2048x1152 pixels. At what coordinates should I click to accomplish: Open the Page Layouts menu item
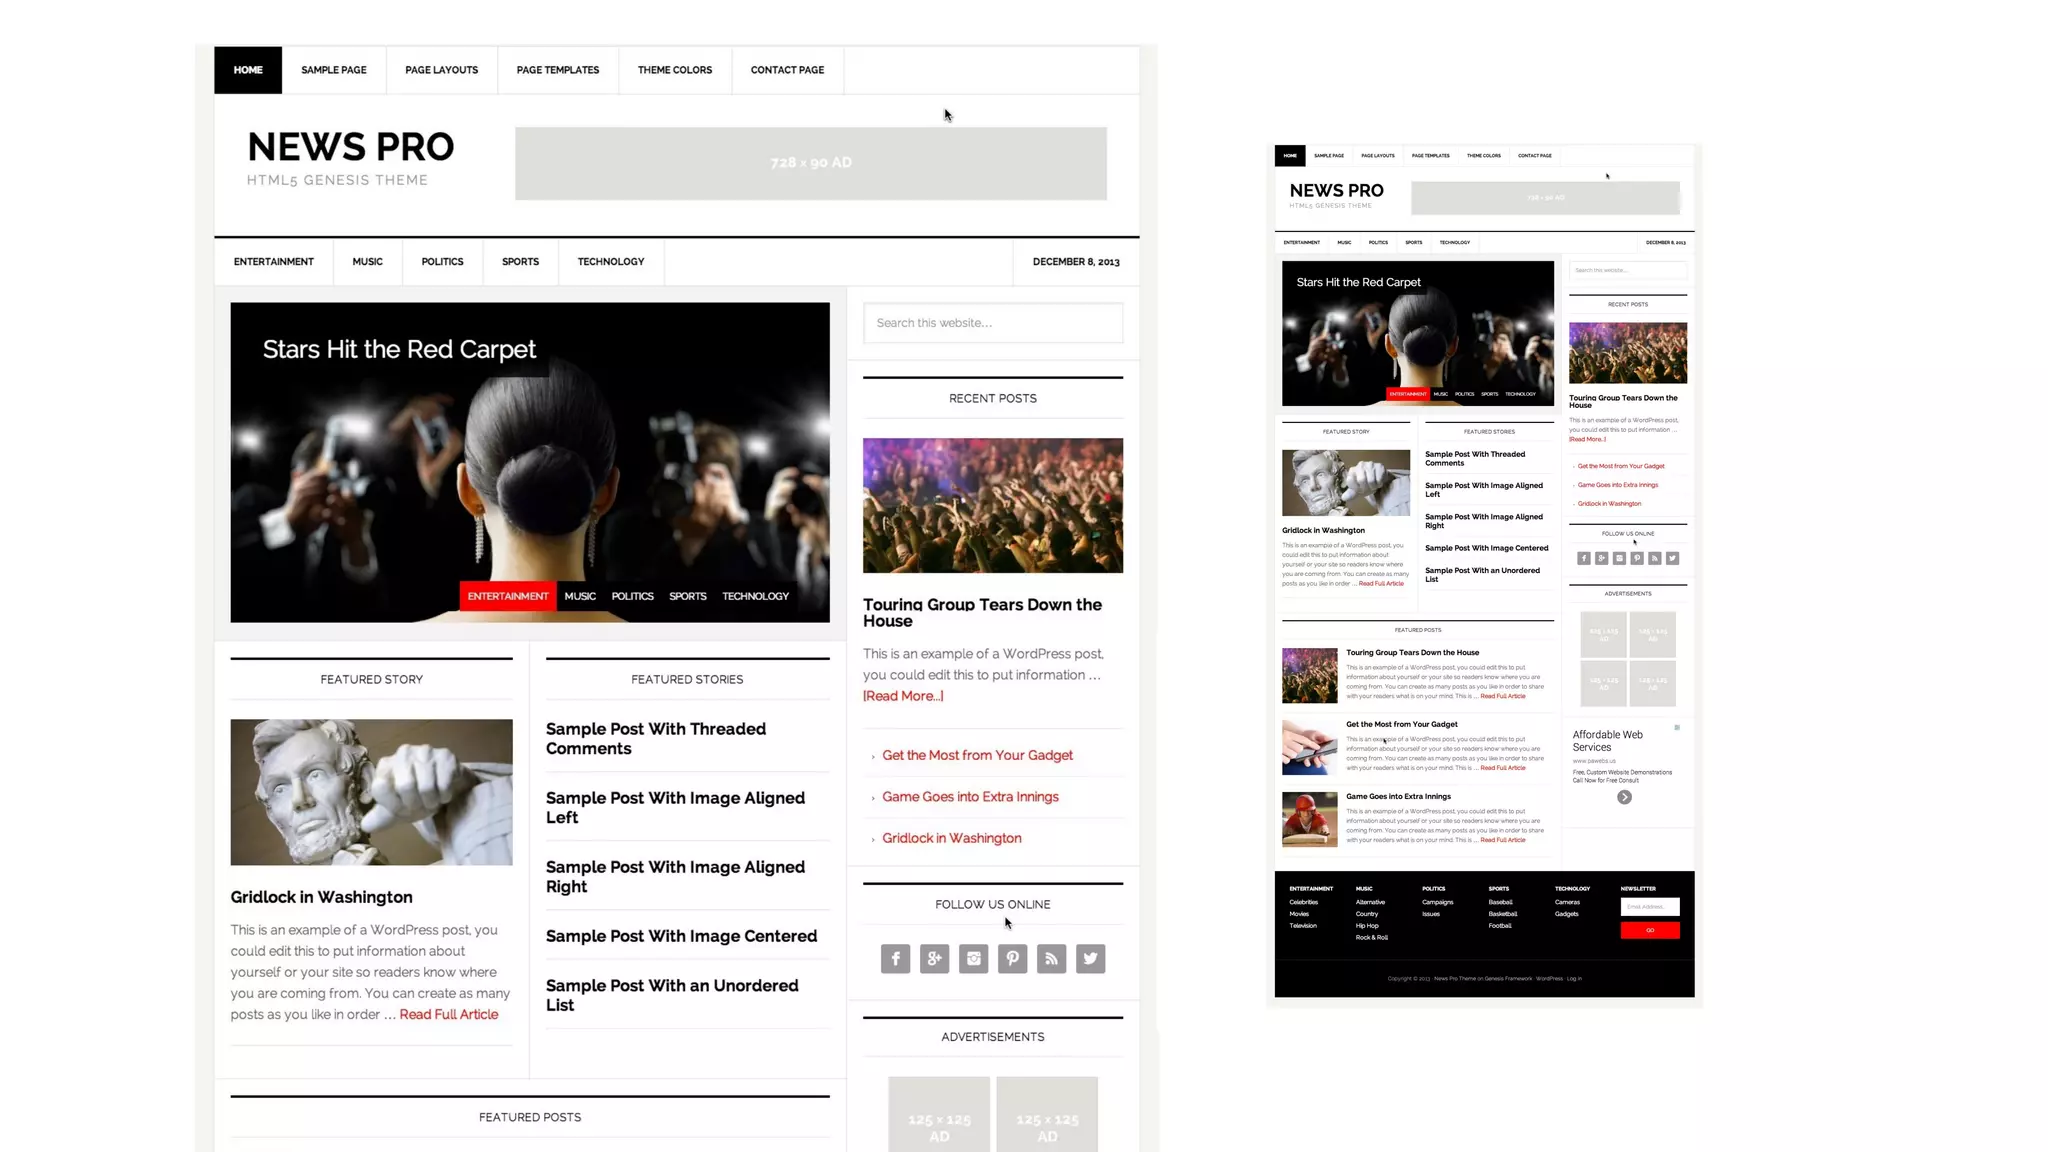coord(441,70)
